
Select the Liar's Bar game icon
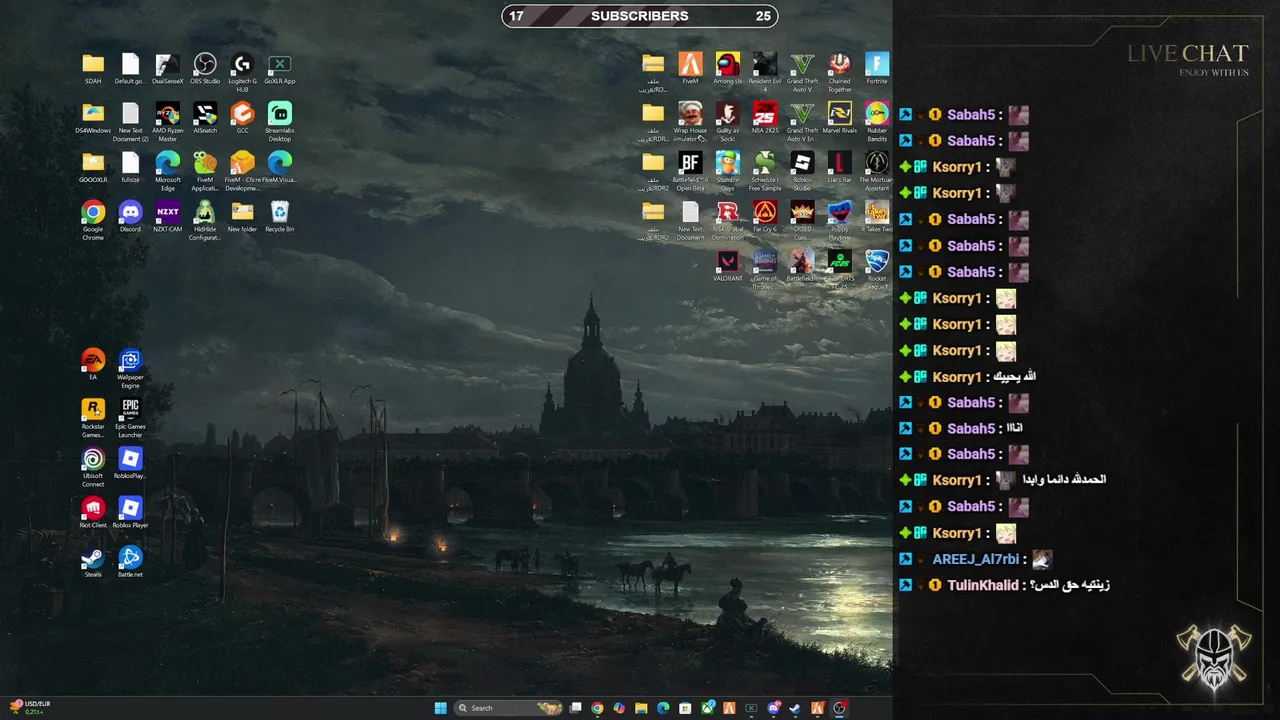pos(840,167)
